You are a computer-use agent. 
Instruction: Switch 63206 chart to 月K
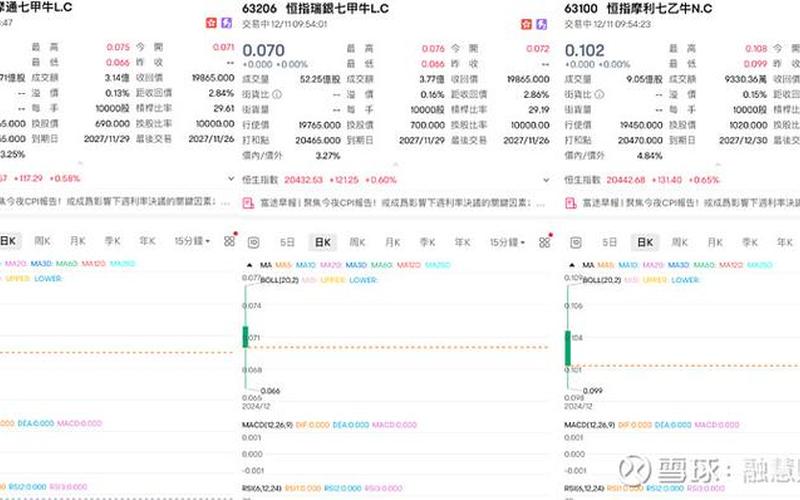(392, 242)
